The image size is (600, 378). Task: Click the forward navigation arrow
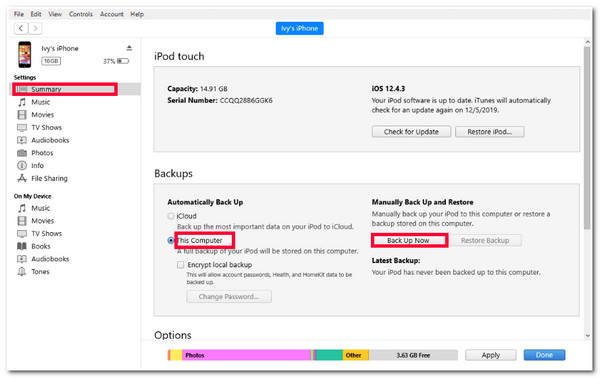[x=35, y=28]
